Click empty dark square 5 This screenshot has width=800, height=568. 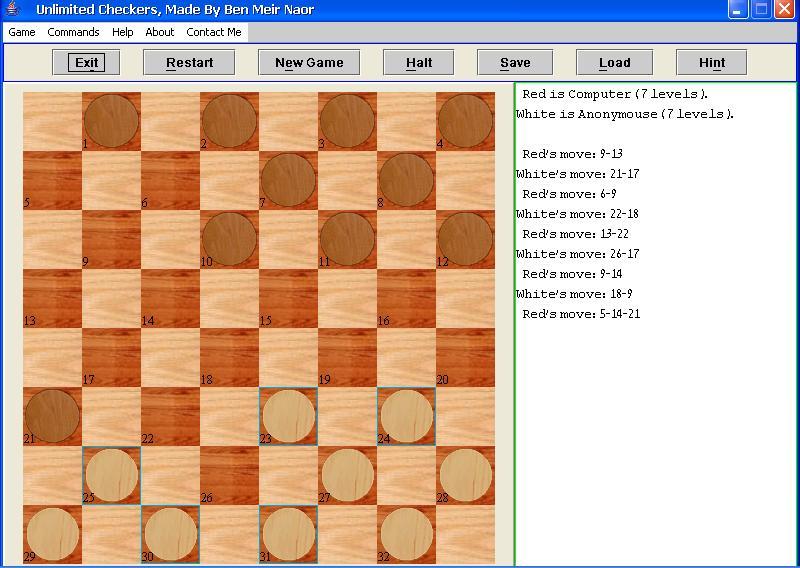[53, 180]
